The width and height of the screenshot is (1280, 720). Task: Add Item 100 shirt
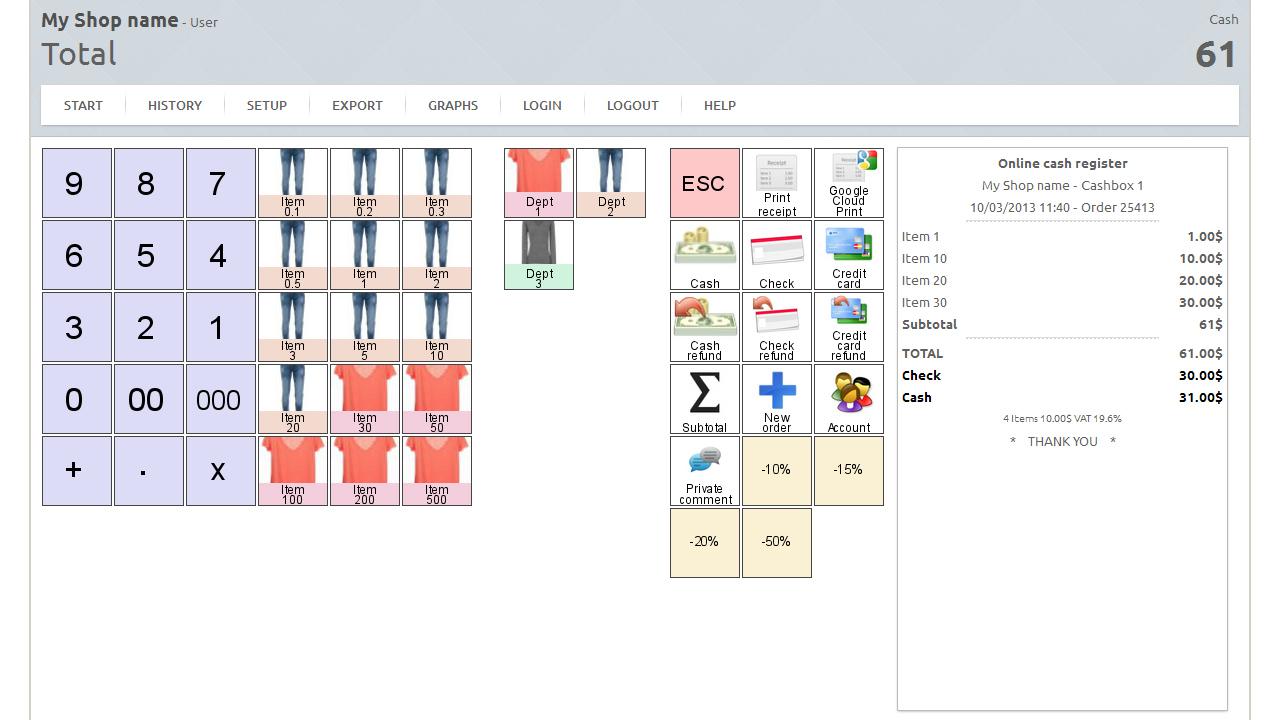coord(293,471)
